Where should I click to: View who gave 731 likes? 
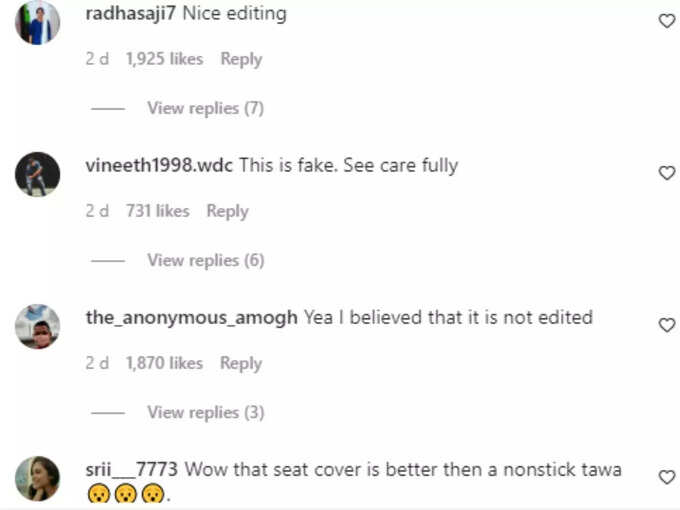[158, 211]
